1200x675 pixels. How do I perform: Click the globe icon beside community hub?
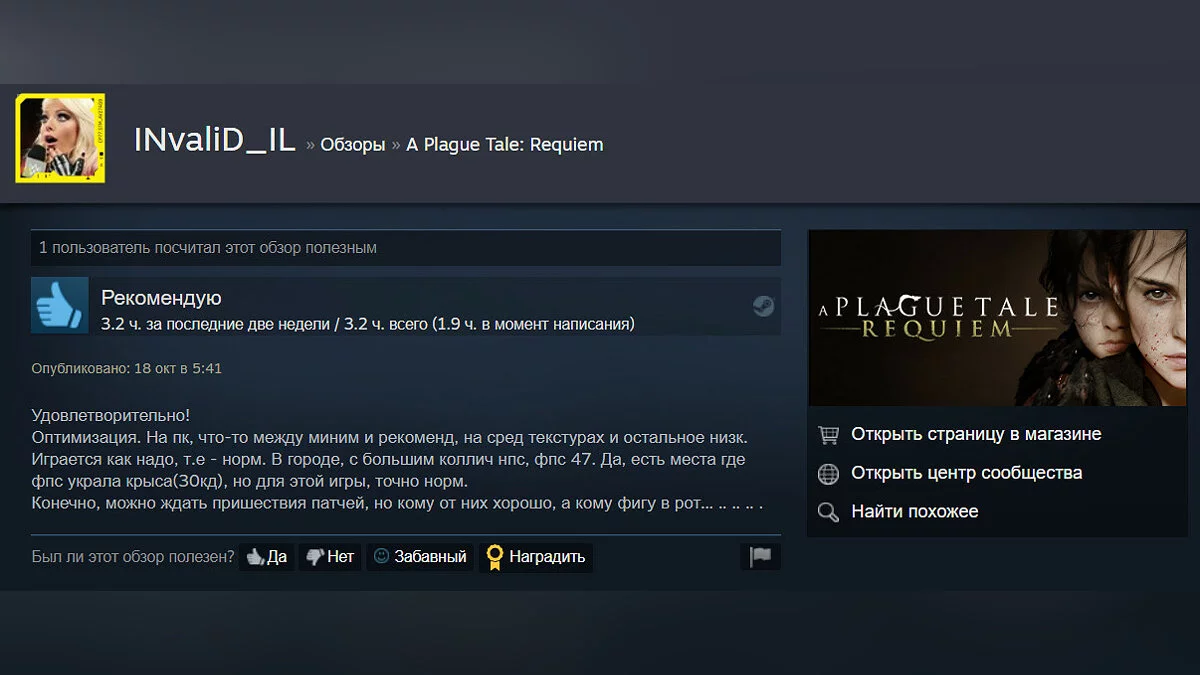point(828,474)
